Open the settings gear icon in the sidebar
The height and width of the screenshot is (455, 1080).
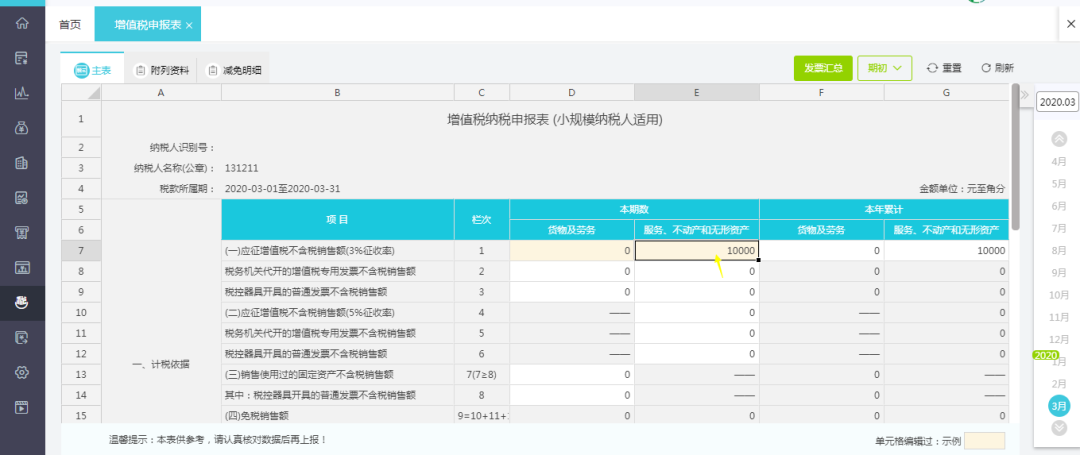(x=22, y=372)
